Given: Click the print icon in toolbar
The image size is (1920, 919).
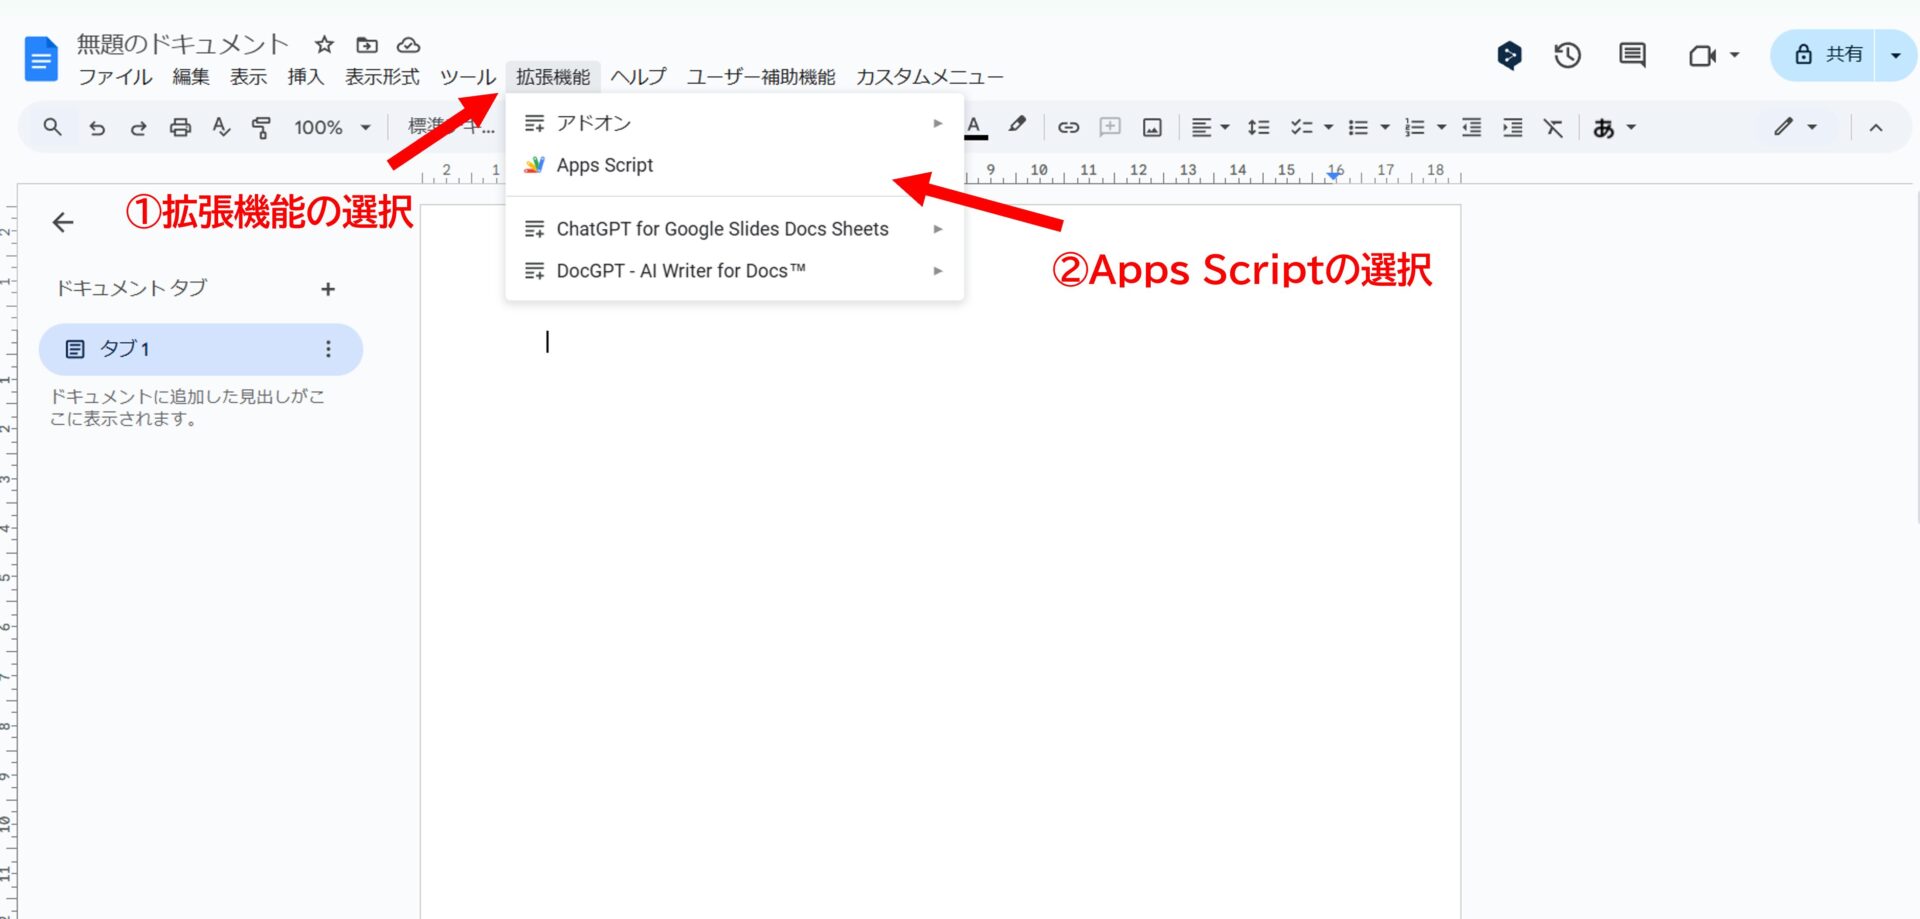Looking at the screenshot, I should 180,127.
